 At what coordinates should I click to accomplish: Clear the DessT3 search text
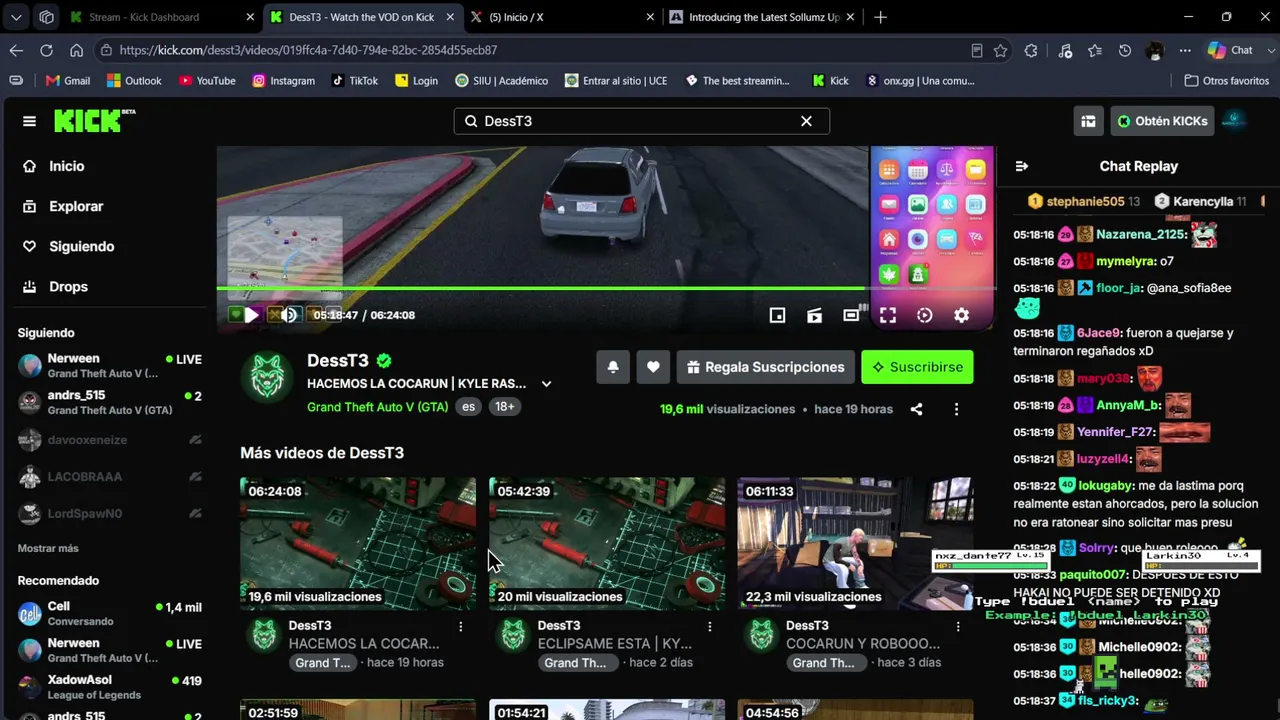tap(806, 121)
